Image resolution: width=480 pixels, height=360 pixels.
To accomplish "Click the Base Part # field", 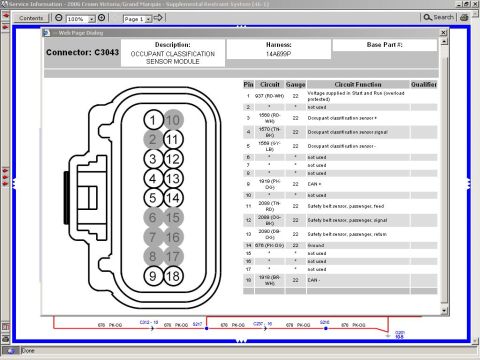I will (x=385, y=45).
